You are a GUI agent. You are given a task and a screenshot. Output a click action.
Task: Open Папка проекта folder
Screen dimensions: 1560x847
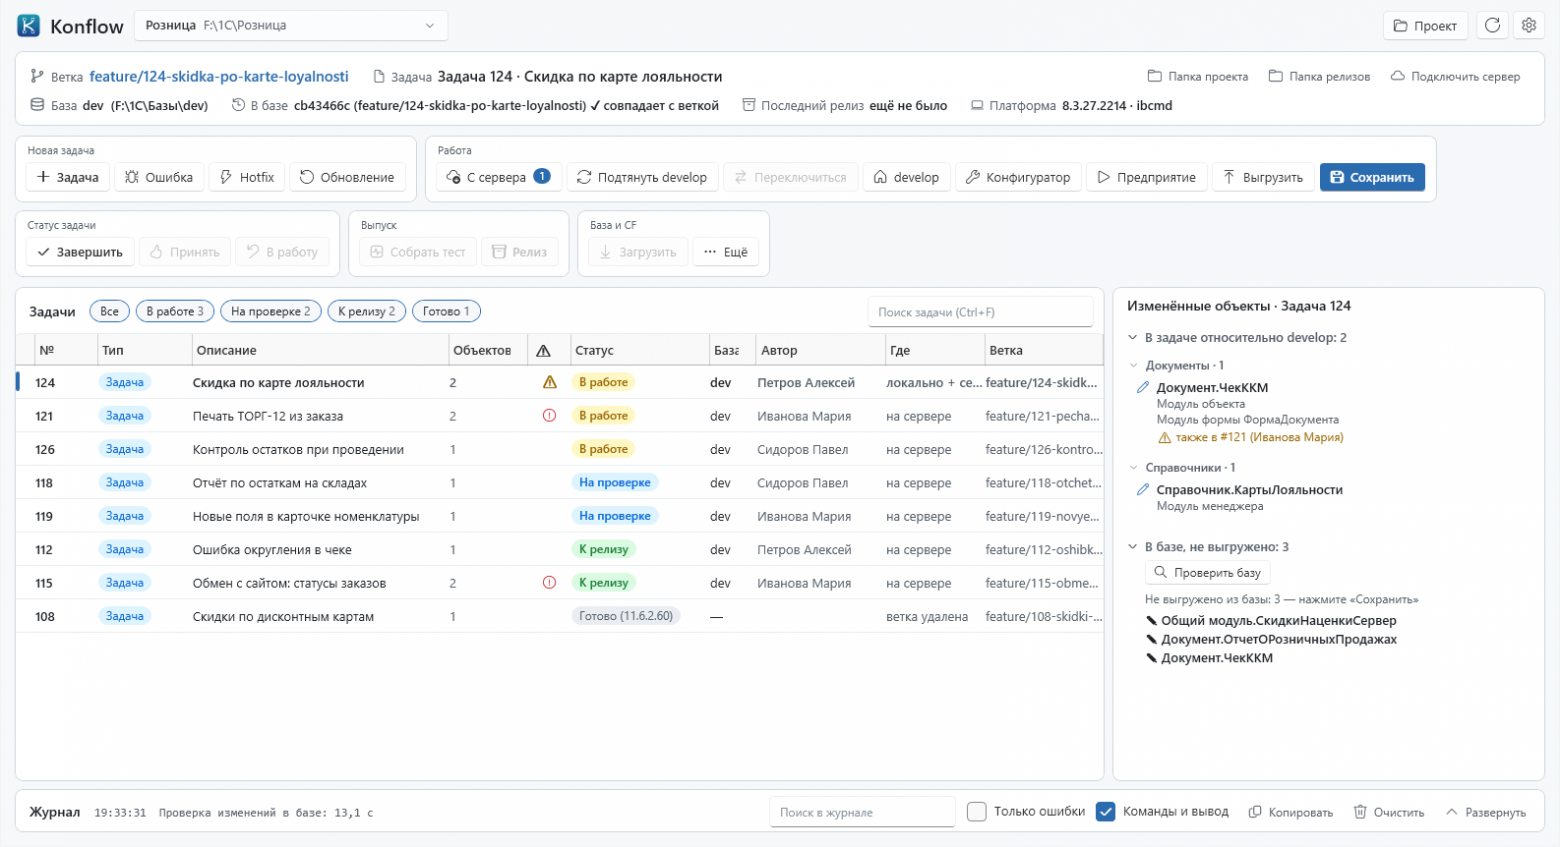point(1198,77)
